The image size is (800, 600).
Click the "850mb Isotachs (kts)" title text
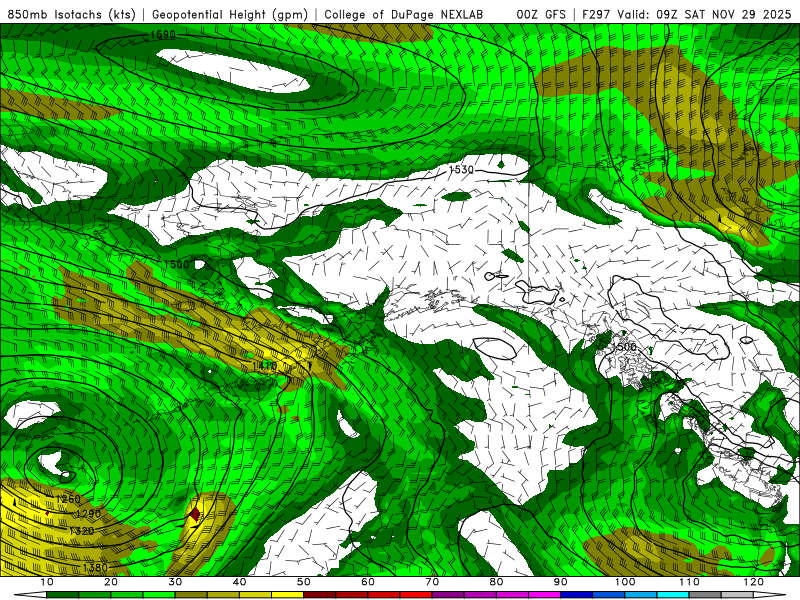pyautogui.click(x=71, y=14)
